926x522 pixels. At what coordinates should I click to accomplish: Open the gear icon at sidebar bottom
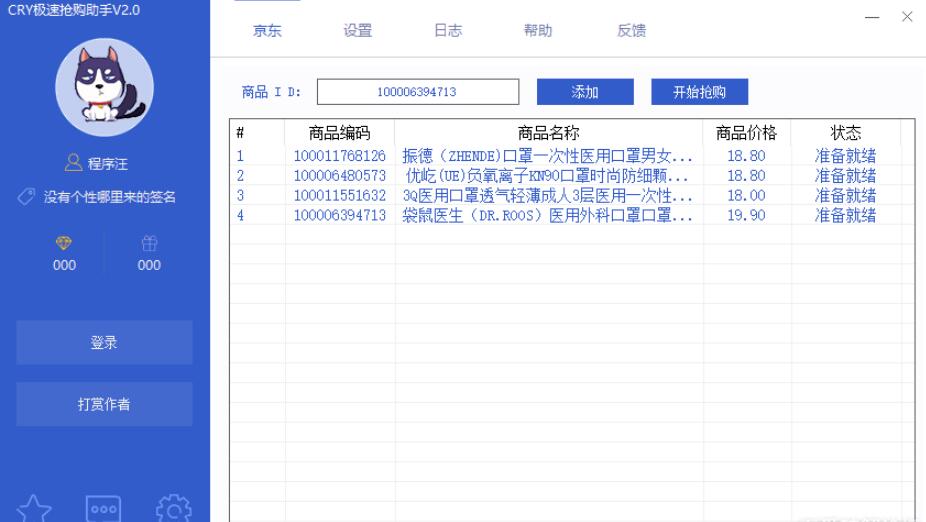(174, 508)
